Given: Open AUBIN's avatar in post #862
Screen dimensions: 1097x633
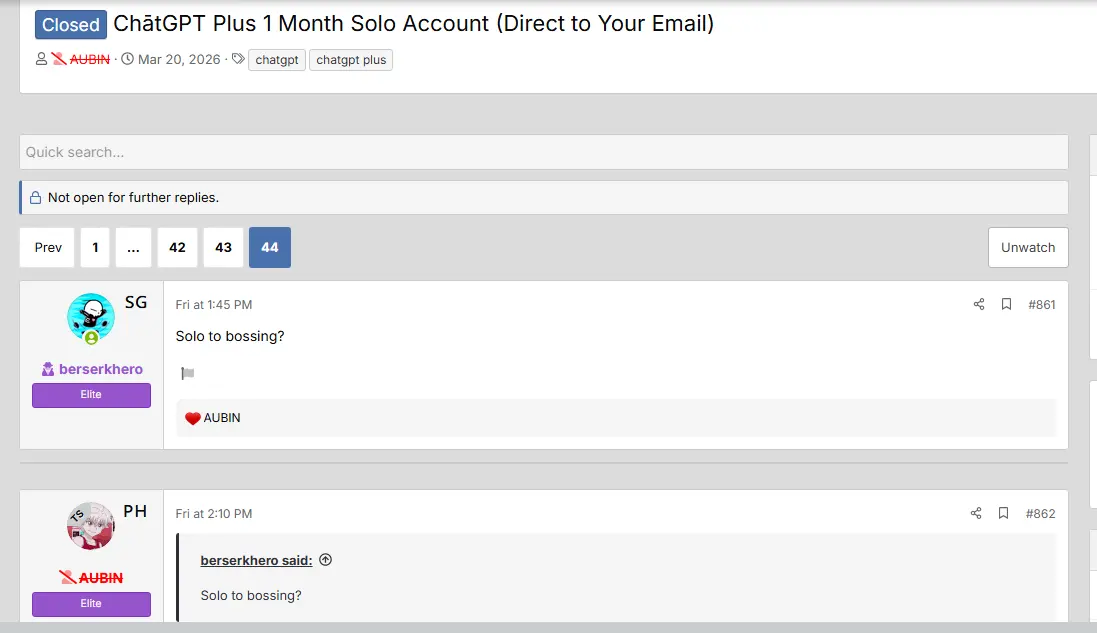Looking at the screenshot, I should pos(91,526).
